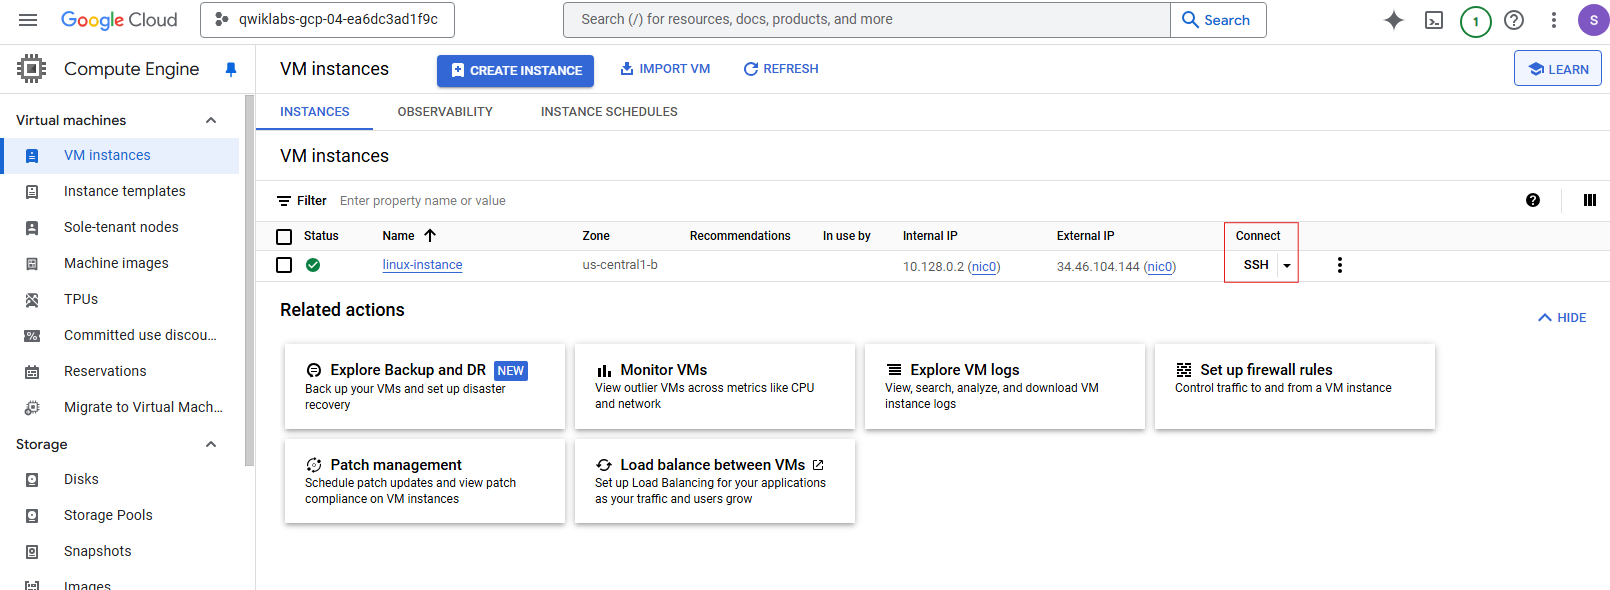This screenshot has height=590, width=1610.
Task: Click the external IP nic0 link
Action: tap(1160, 267)
